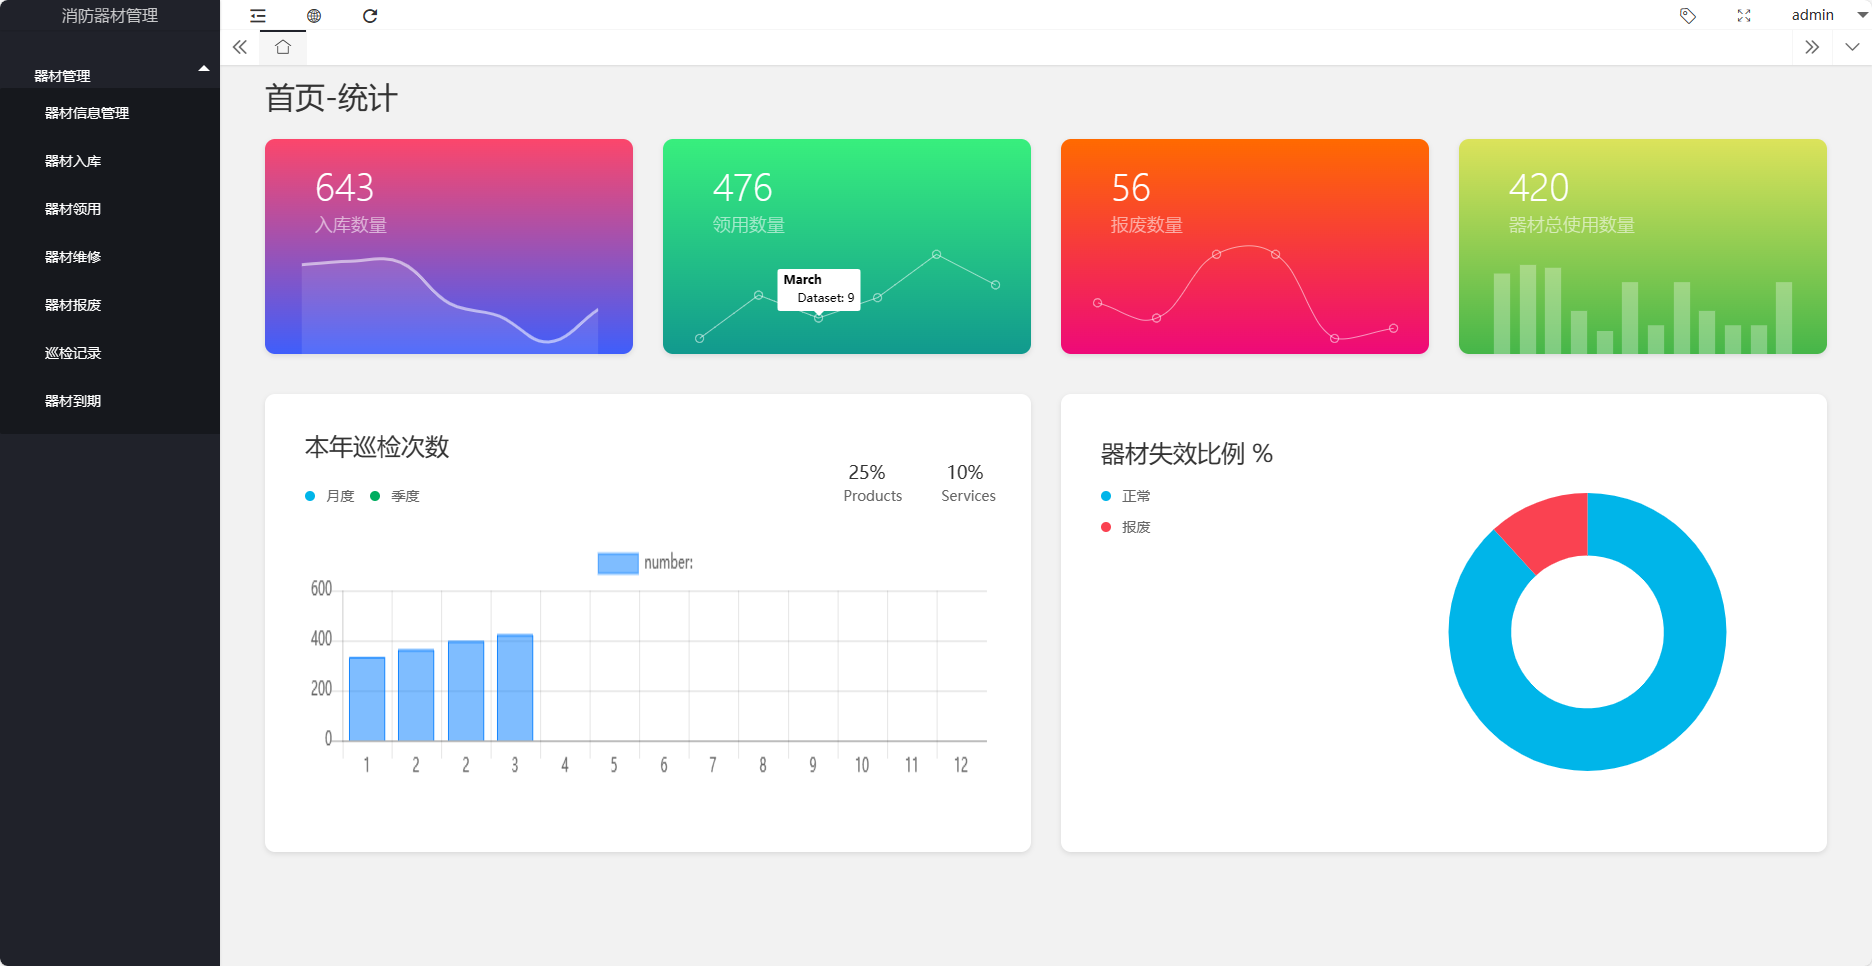Open the 巡检记录 page link
This screenshot has width=1872, height=966.
point(73,353)
